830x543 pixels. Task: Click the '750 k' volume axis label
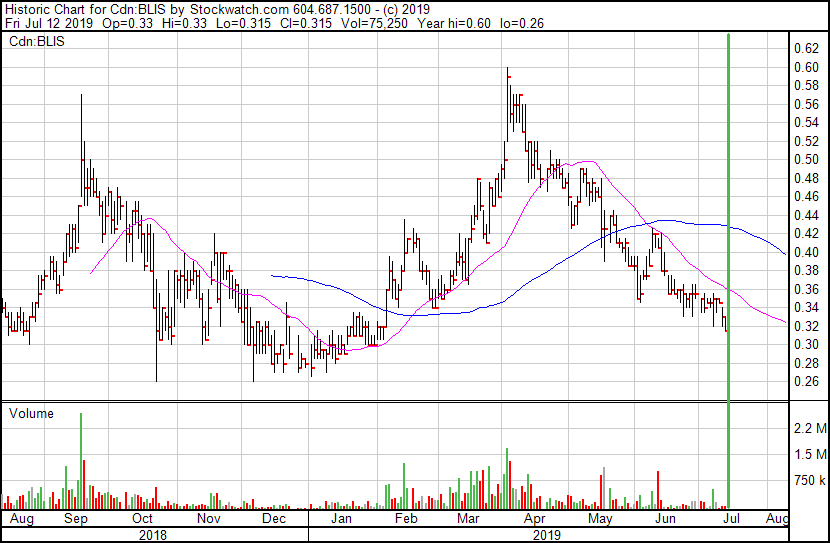tap(809, 481)
